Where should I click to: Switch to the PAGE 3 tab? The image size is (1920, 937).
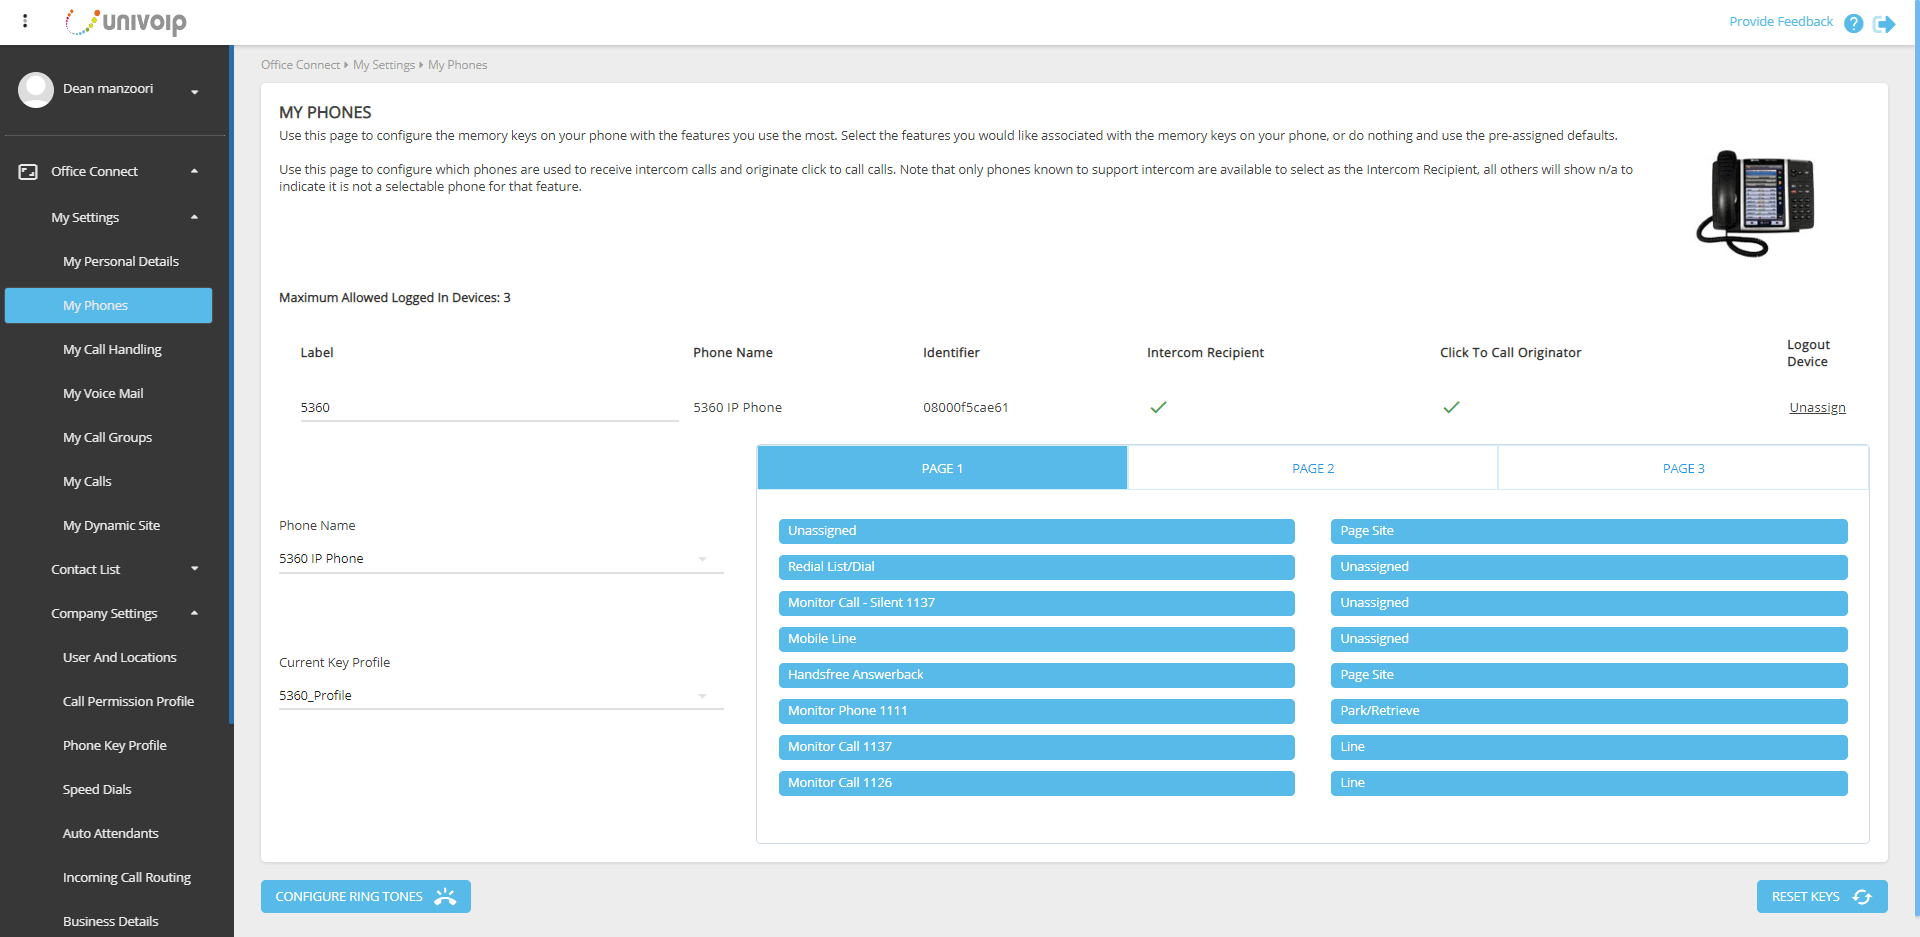click(x=1683, y=467)
